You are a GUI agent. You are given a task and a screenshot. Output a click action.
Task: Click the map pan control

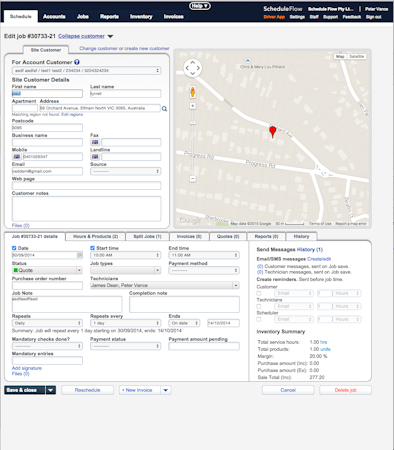click(193, 68)
